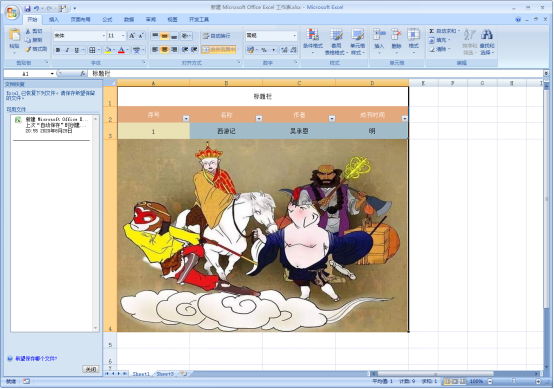Decrease decimal places
Viewport: 554px width, 389px height.
pos(293,50)
